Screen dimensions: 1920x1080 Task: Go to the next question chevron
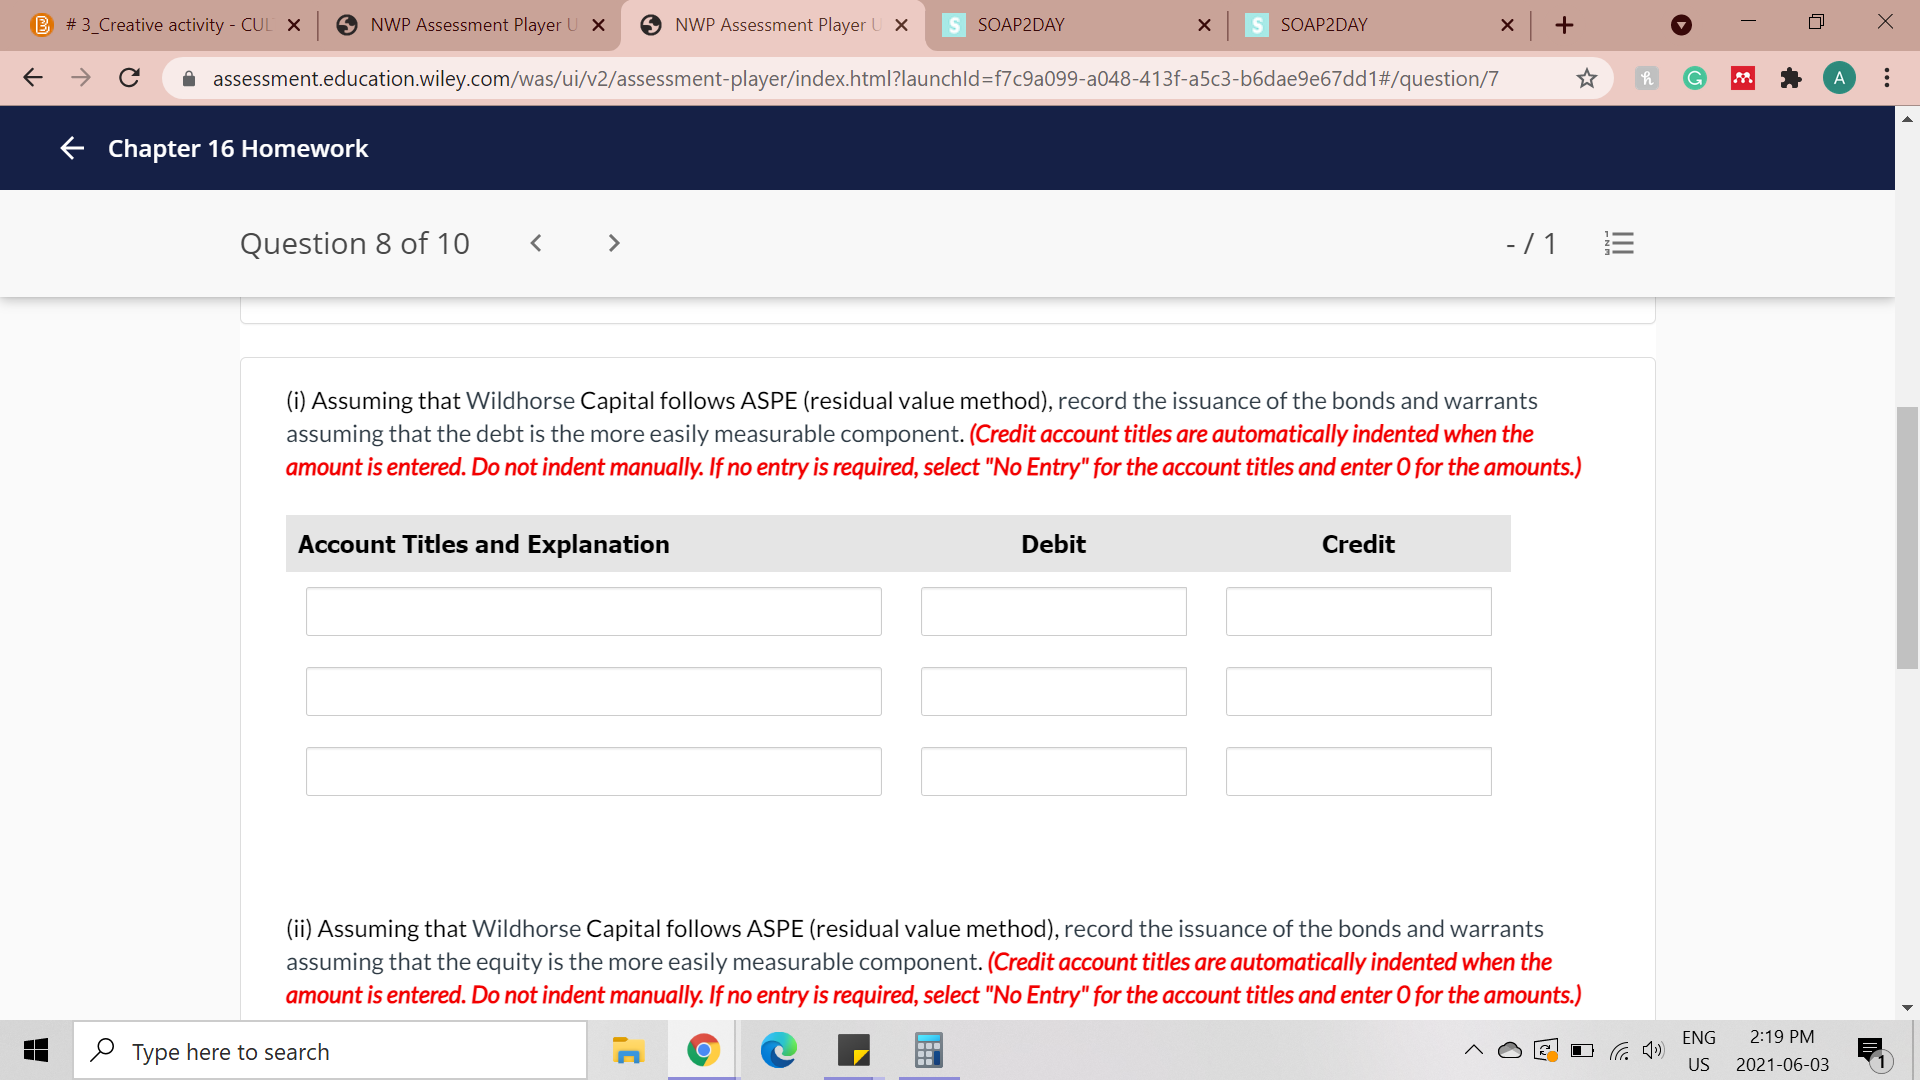tap(614, 243)
